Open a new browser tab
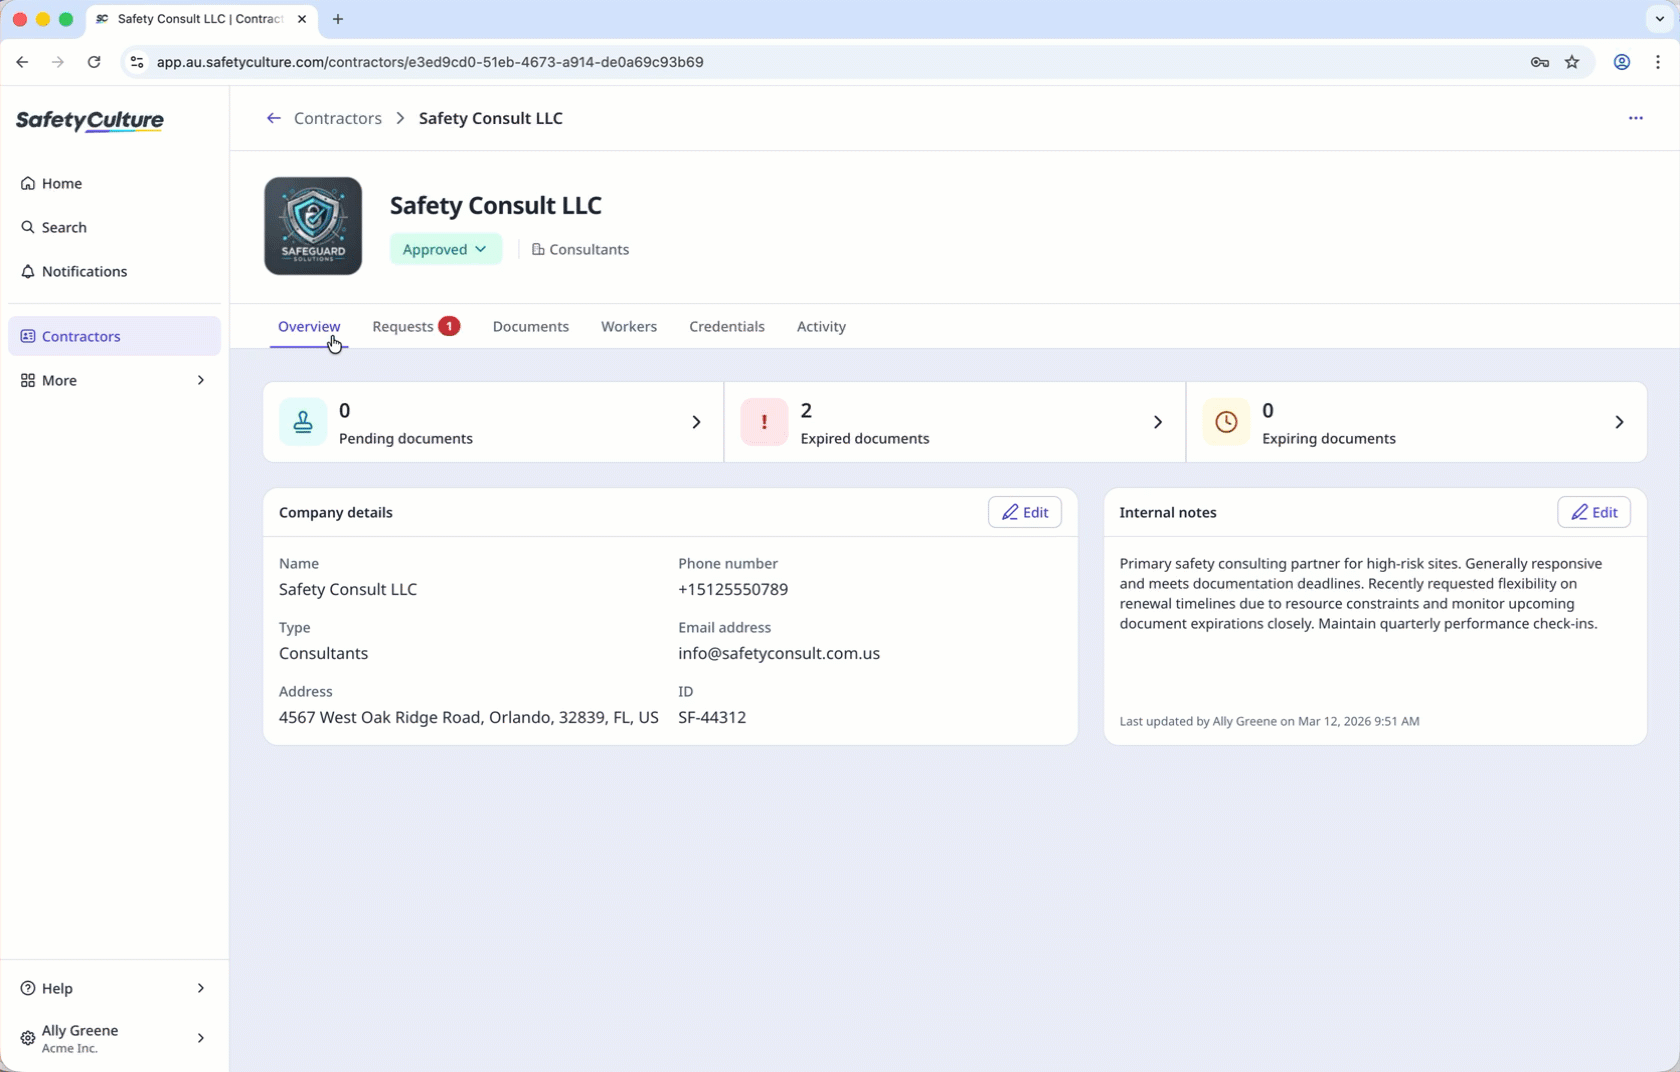Screen dimensions: 1680x1072 [338, 19]
